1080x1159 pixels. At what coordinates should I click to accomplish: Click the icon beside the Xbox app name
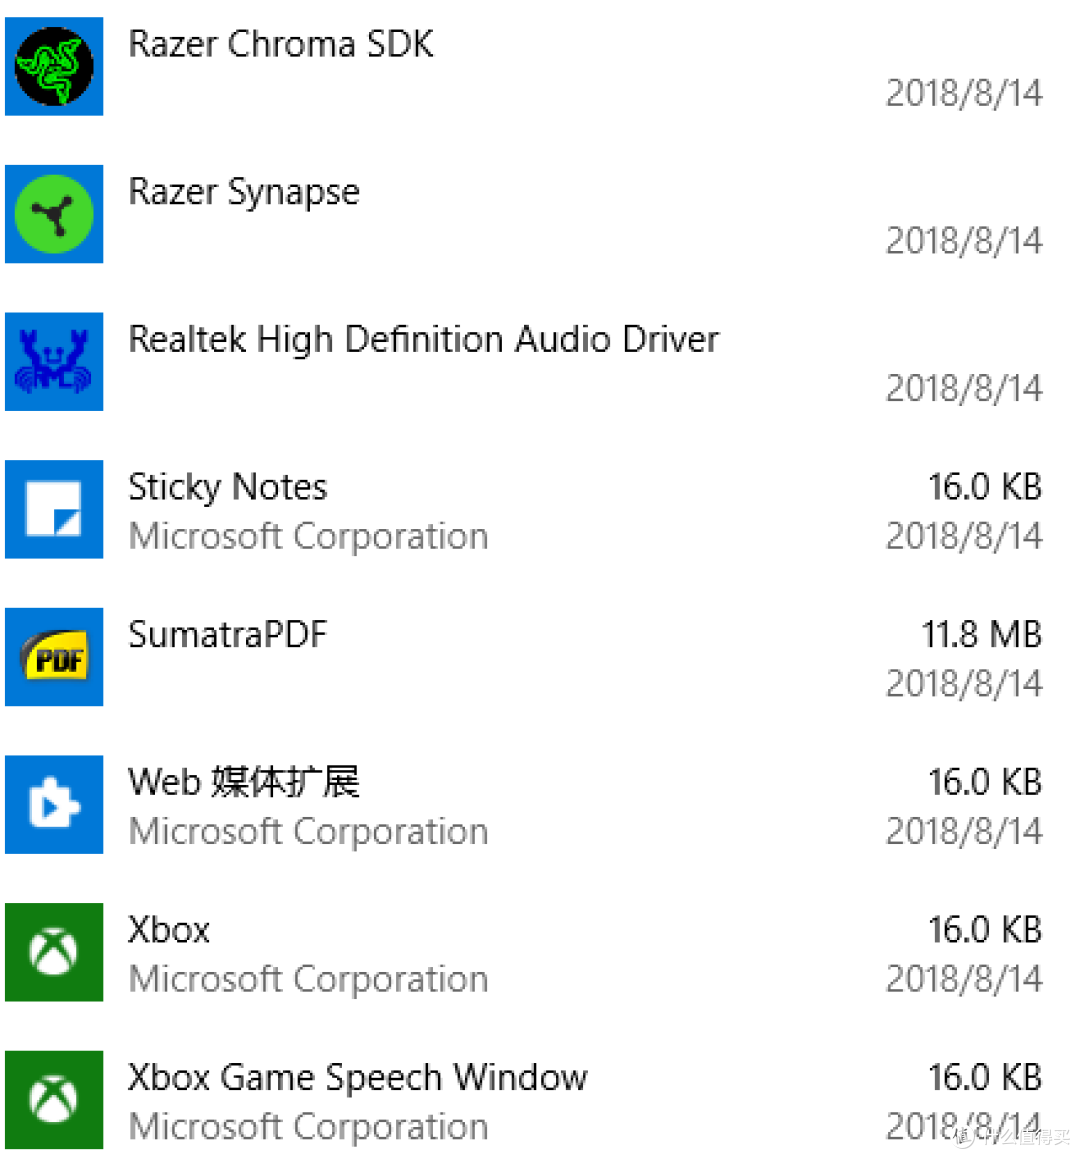(x=54, y=952)
